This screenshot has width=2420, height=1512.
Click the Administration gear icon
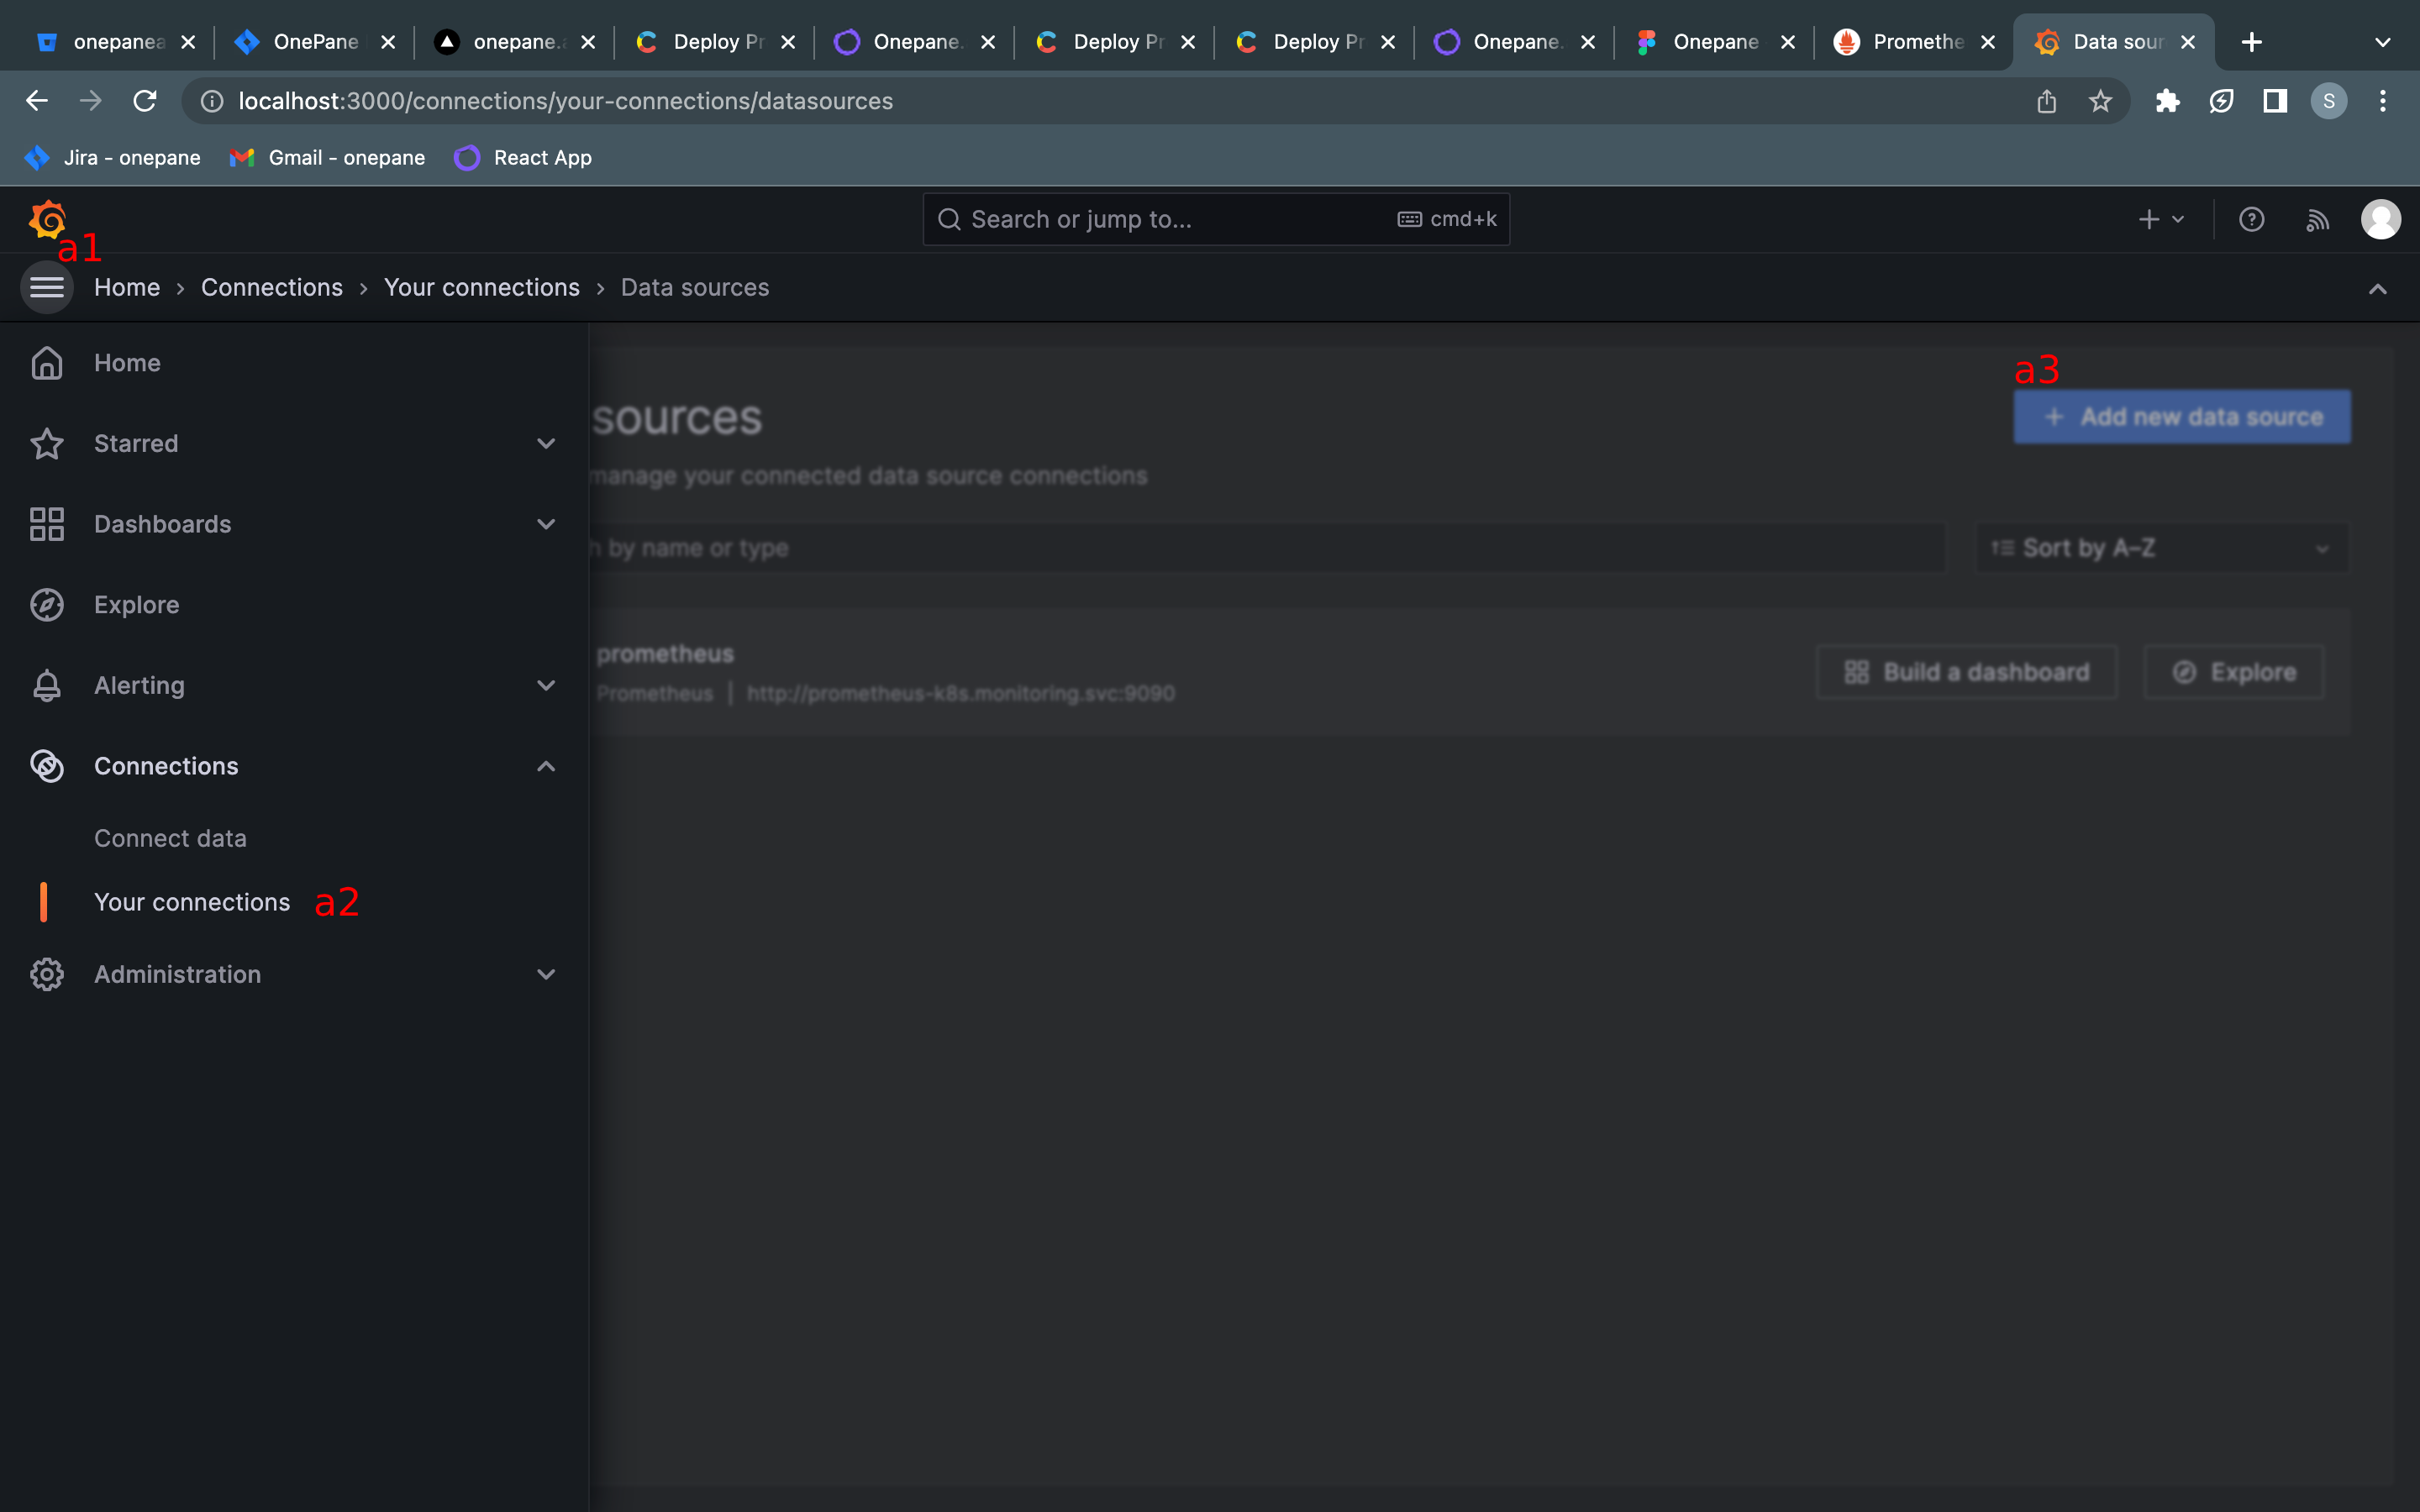pos(47,974)
